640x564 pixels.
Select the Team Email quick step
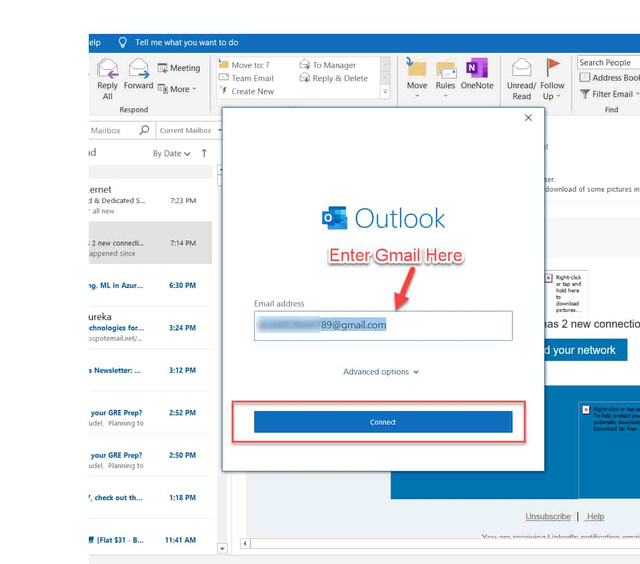(x=246, y=78)
